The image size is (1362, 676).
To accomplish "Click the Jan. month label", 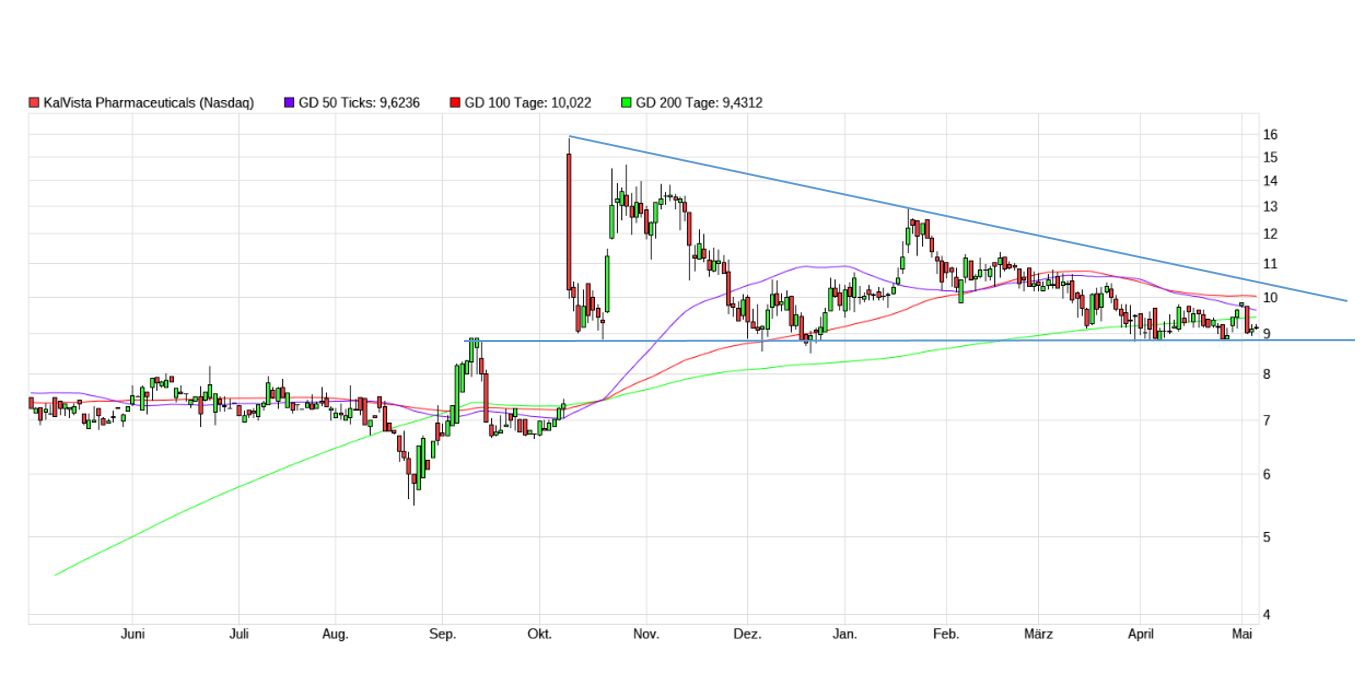I will (x=845, y=634).
